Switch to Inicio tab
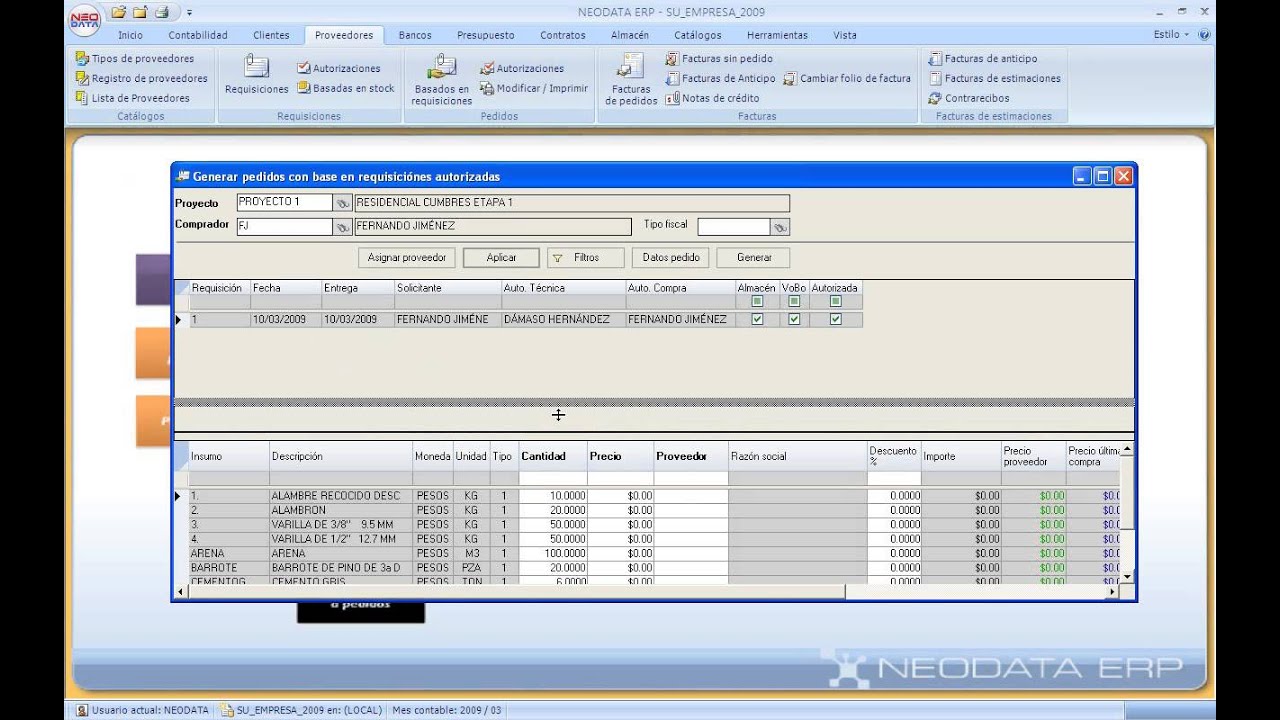The width and height of the screenshot is (1280, 720). point(130,35)
